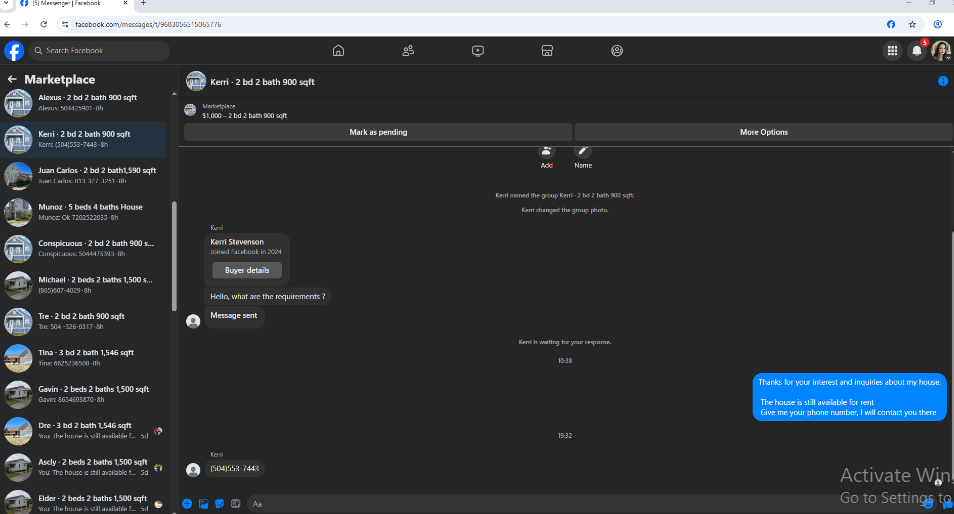Open the Groups icon in top navigation
This screenshot has height=514, width=954.
[617, 50]
